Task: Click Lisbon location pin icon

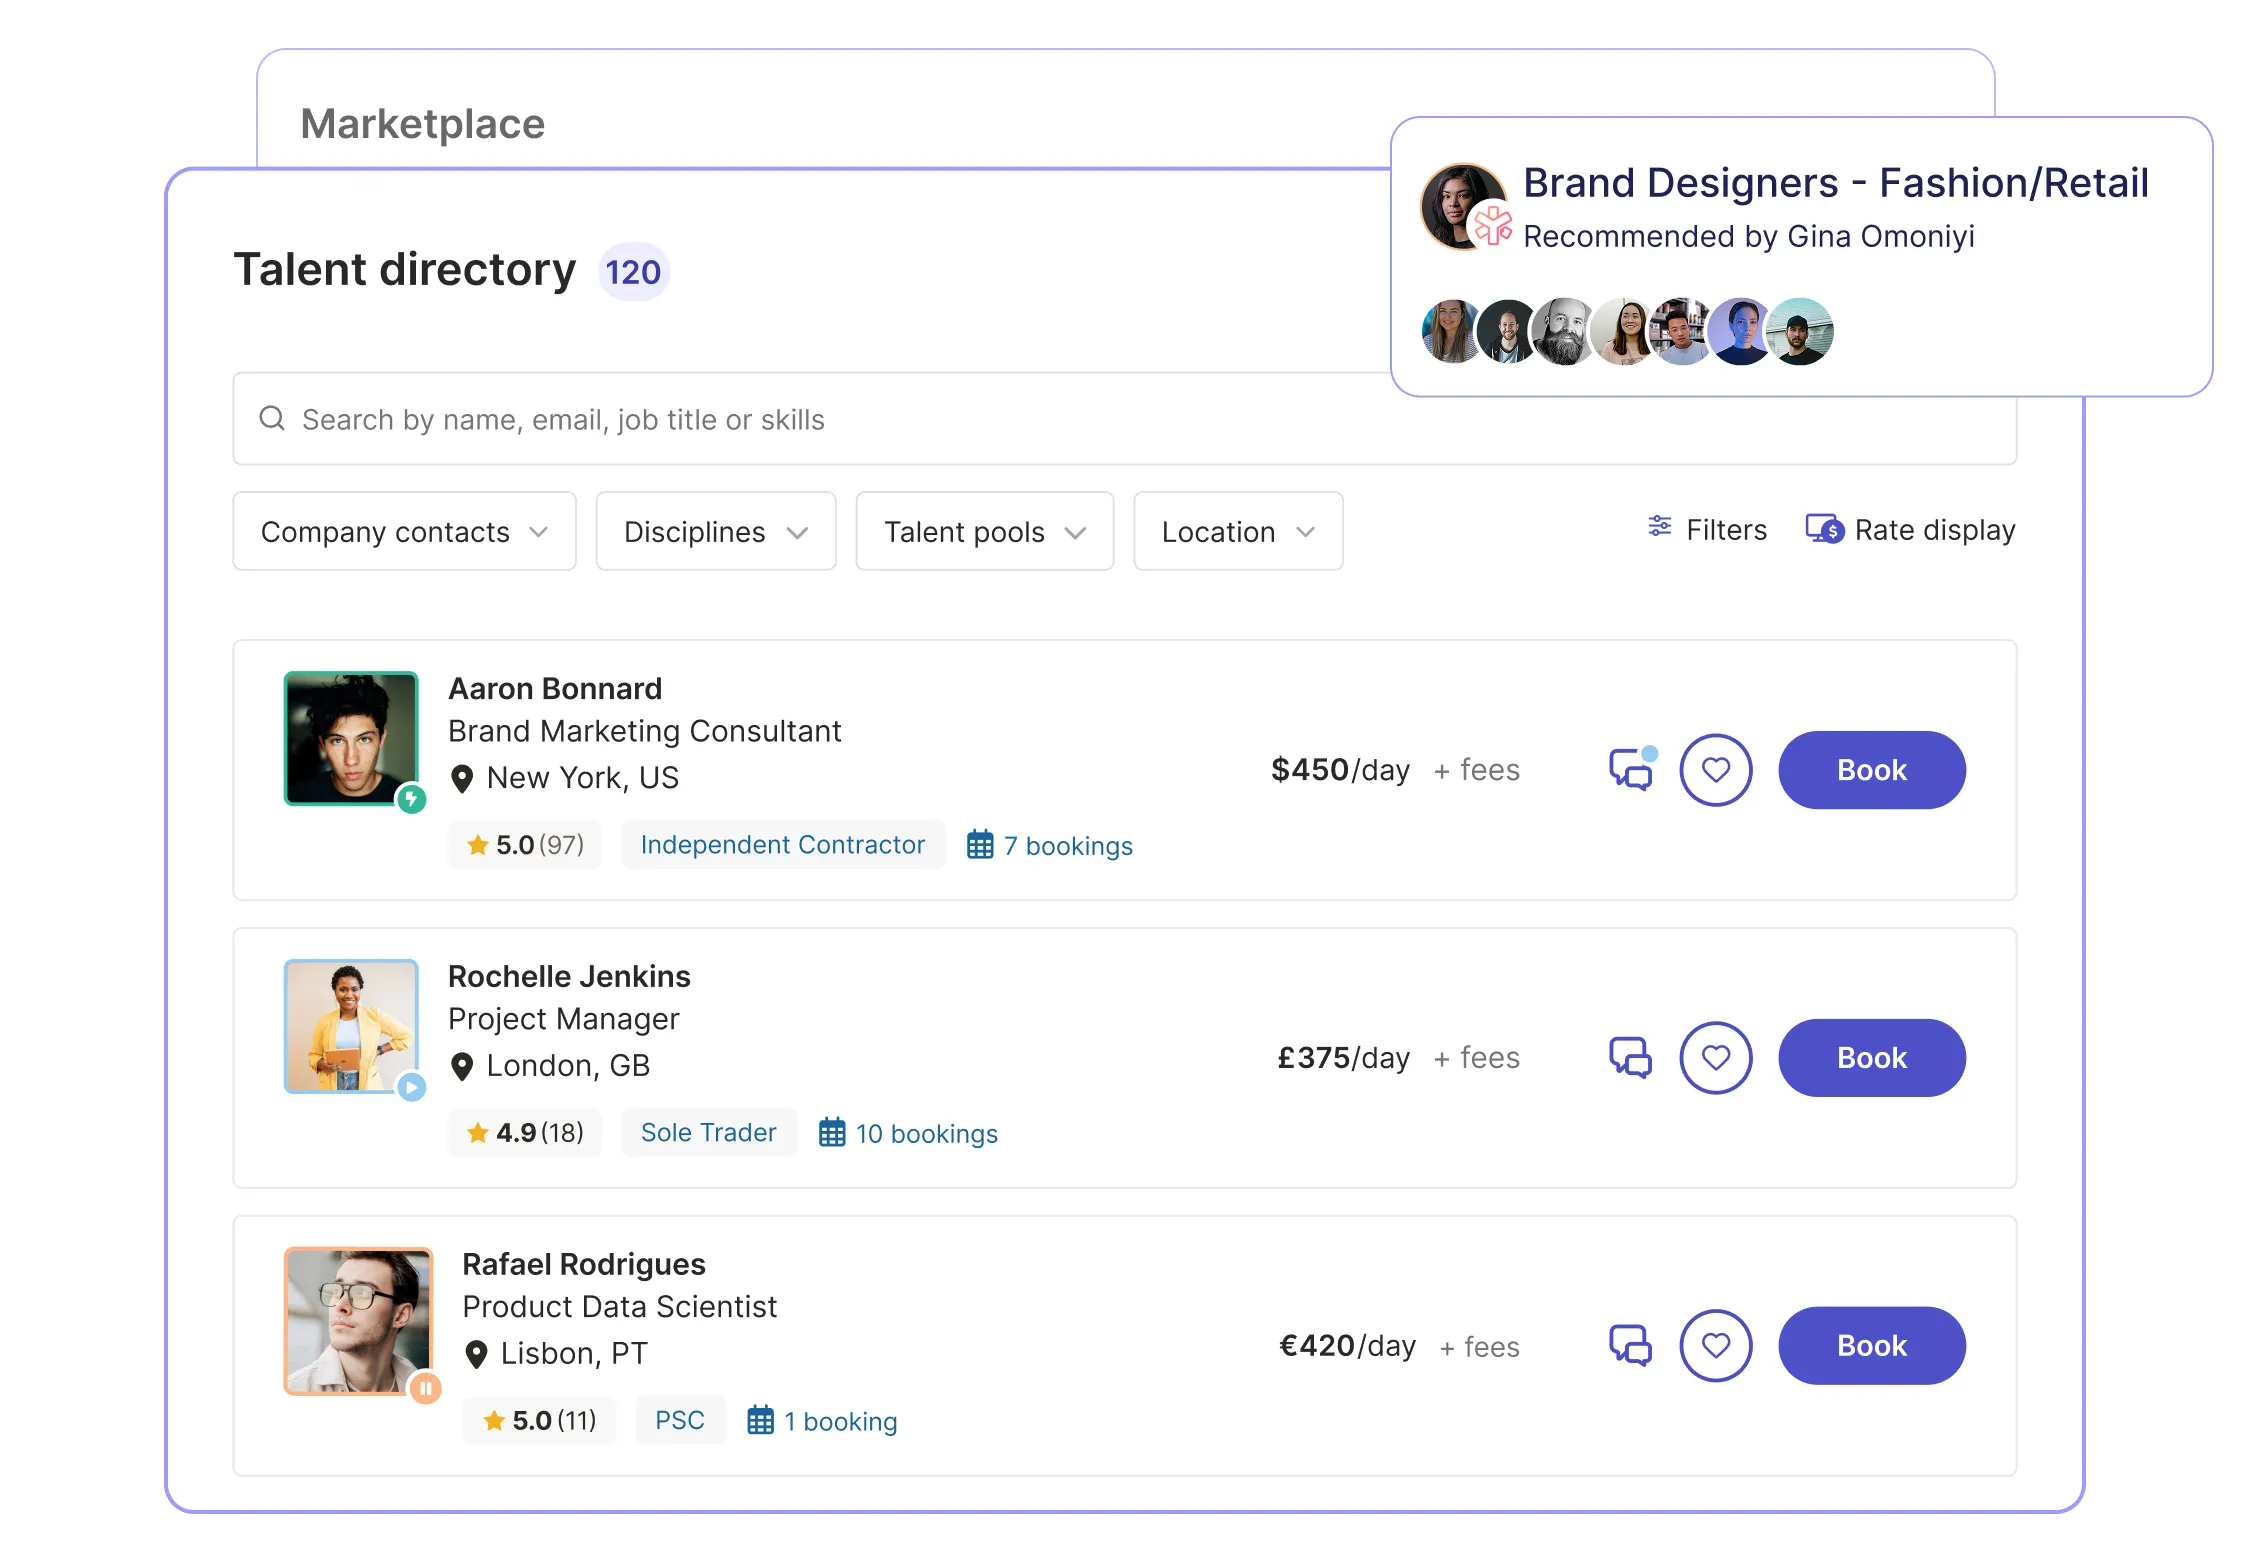Action: (476, 1355)
